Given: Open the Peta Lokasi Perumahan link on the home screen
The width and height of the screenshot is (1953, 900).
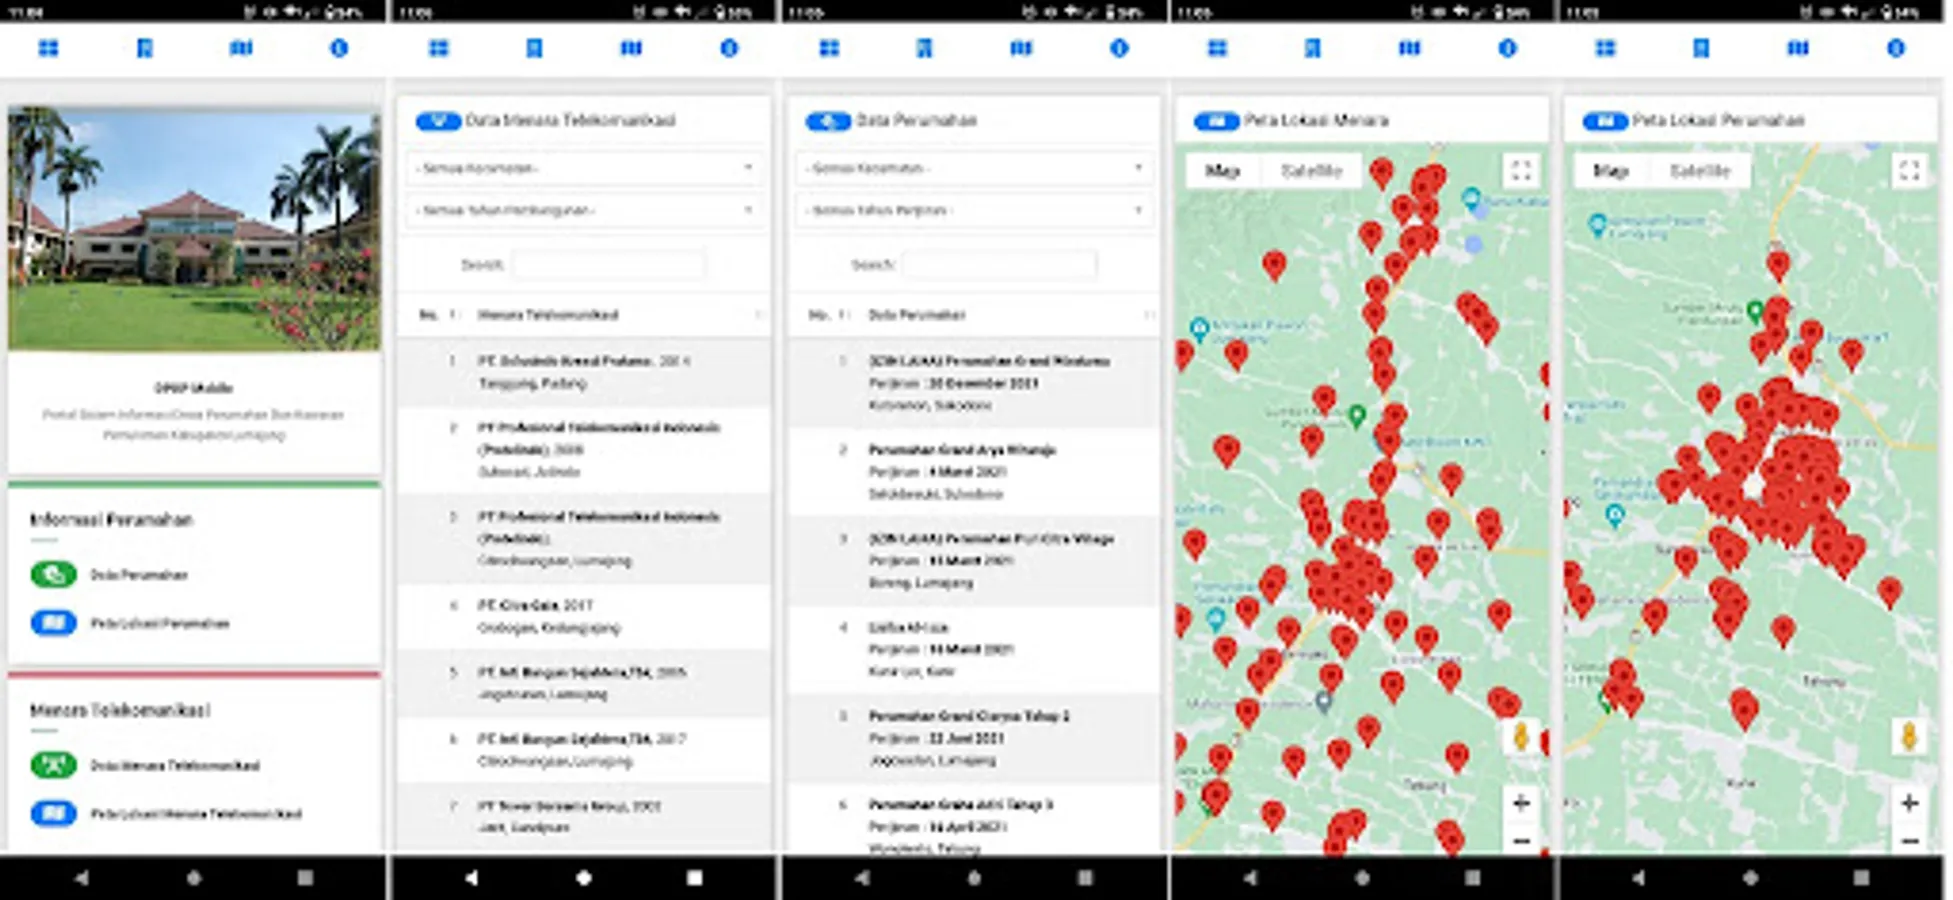Looking at the screenshot, I should click(160, 623).
